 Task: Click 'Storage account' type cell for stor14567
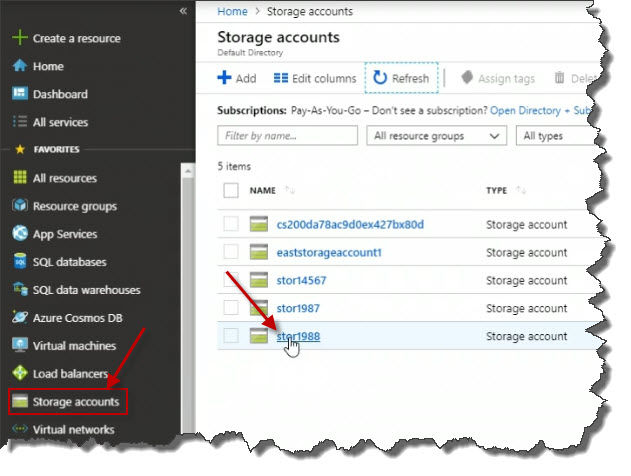click(526, 280)
